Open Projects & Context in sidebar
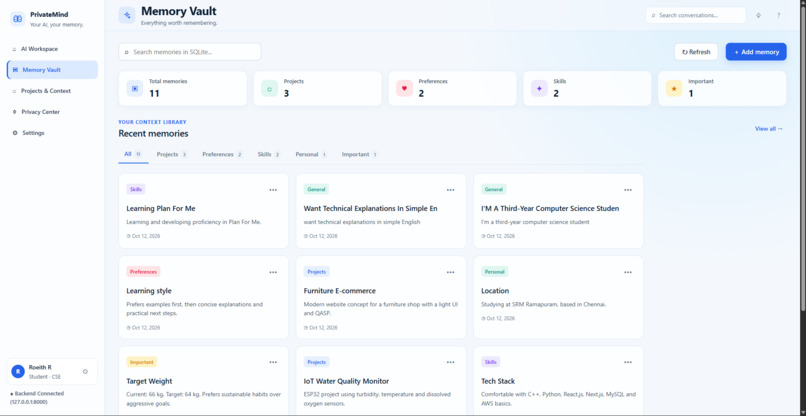Image resolution: width=806 pixels, height=416 pixels. 52,91
